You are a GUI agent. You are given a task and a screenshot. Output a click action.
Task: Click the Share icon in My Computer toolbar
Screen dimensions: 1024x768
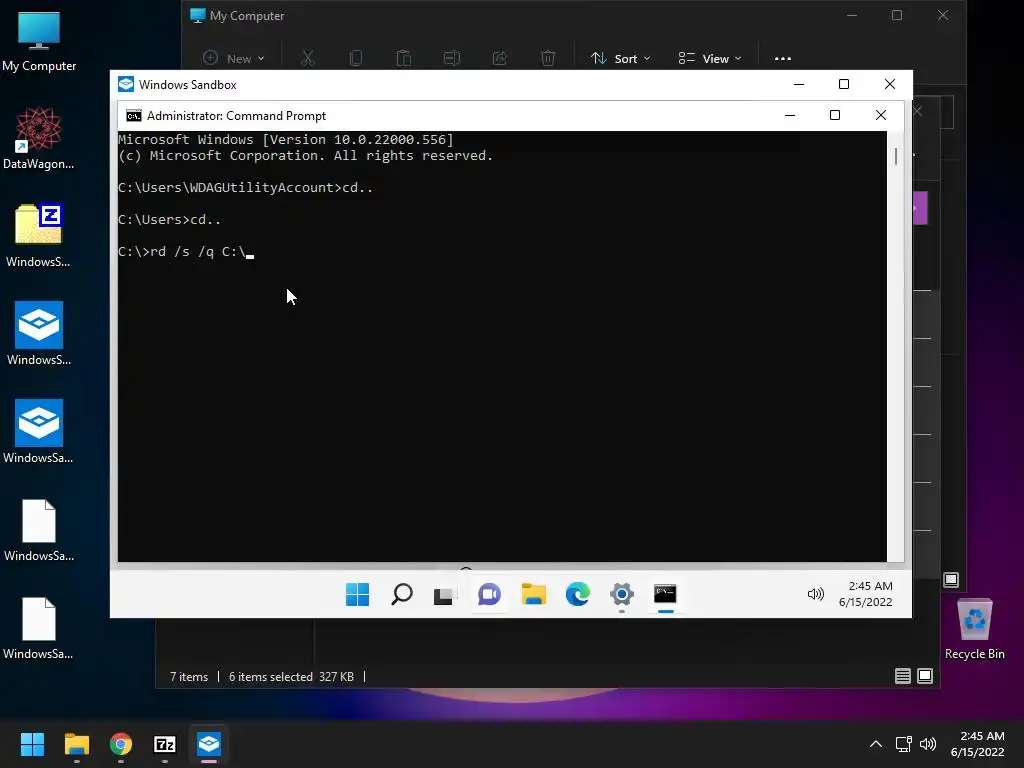(x=500, y=58)
